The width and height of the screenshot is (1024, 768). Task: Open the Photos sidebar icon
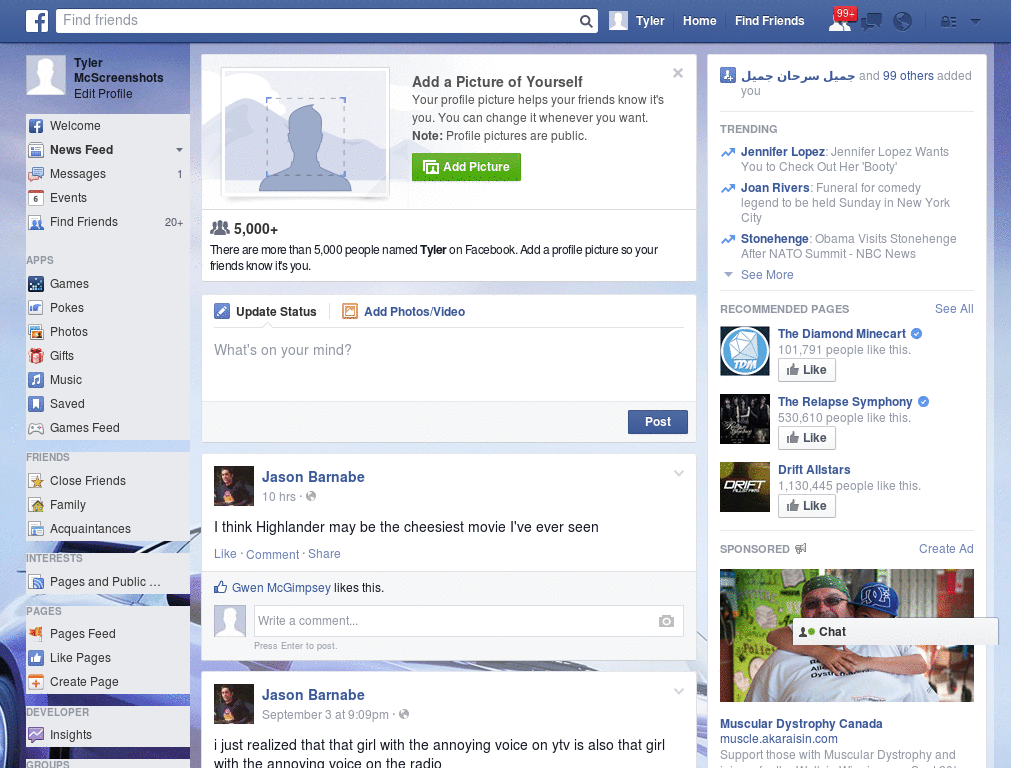point(36,332)
